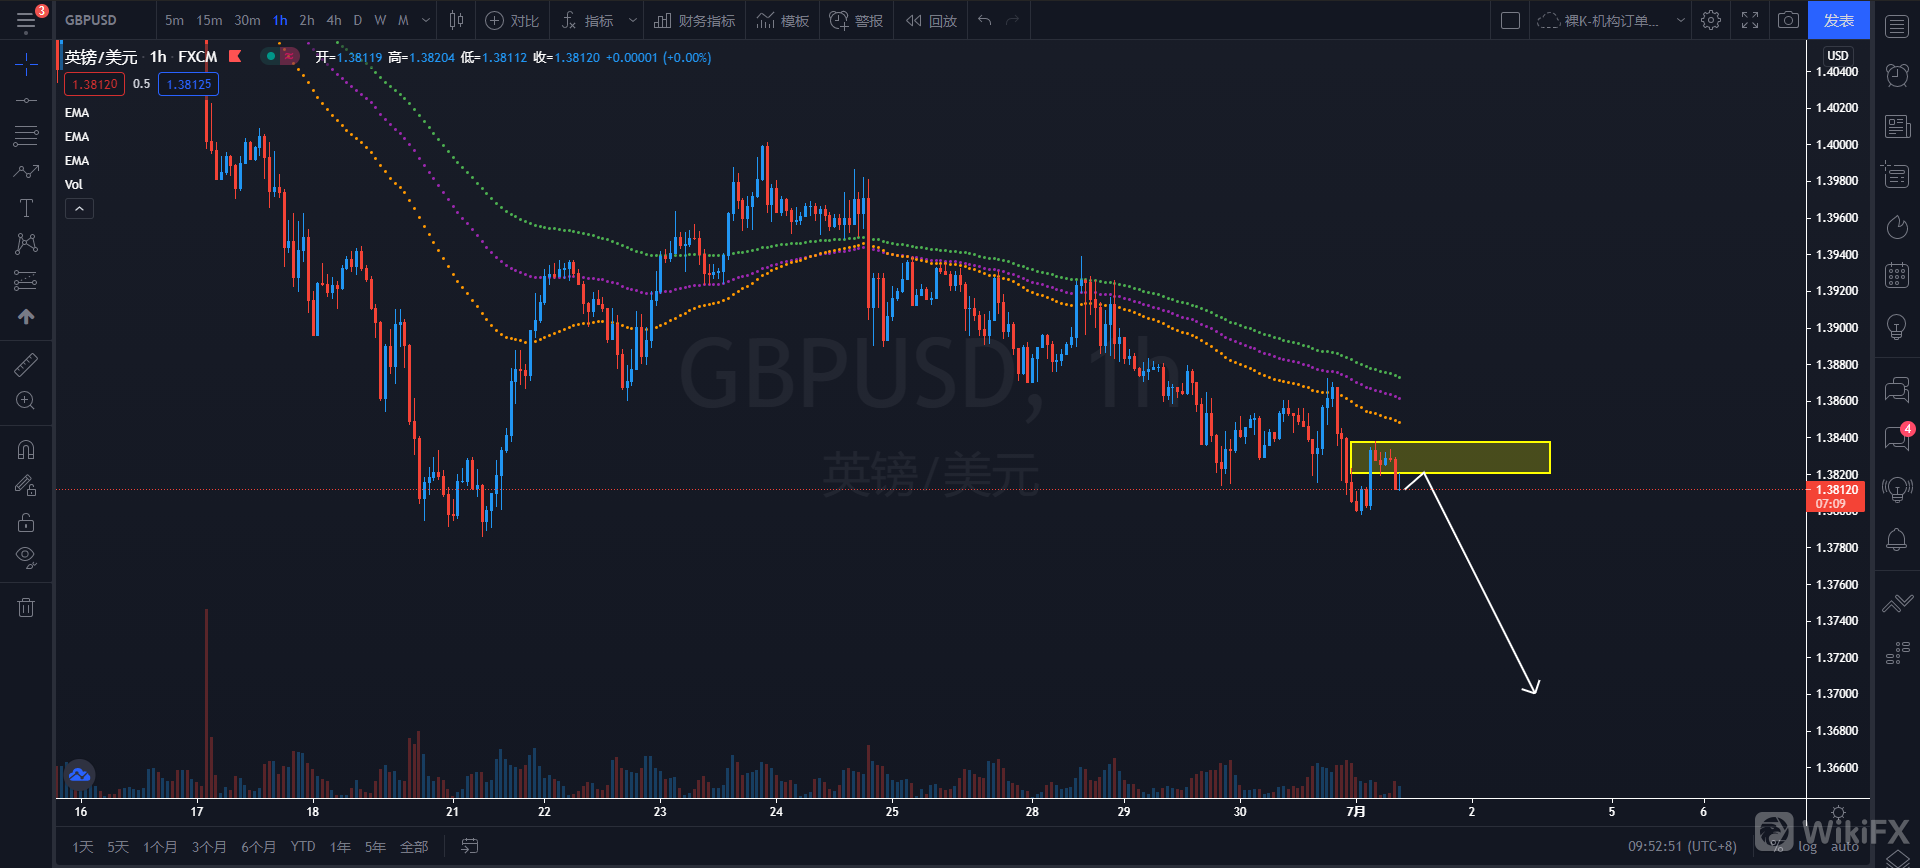This screenshot has width=1920, height=868.
Task: Open the data window panel in right sidebar
Action: (1897, 176)
